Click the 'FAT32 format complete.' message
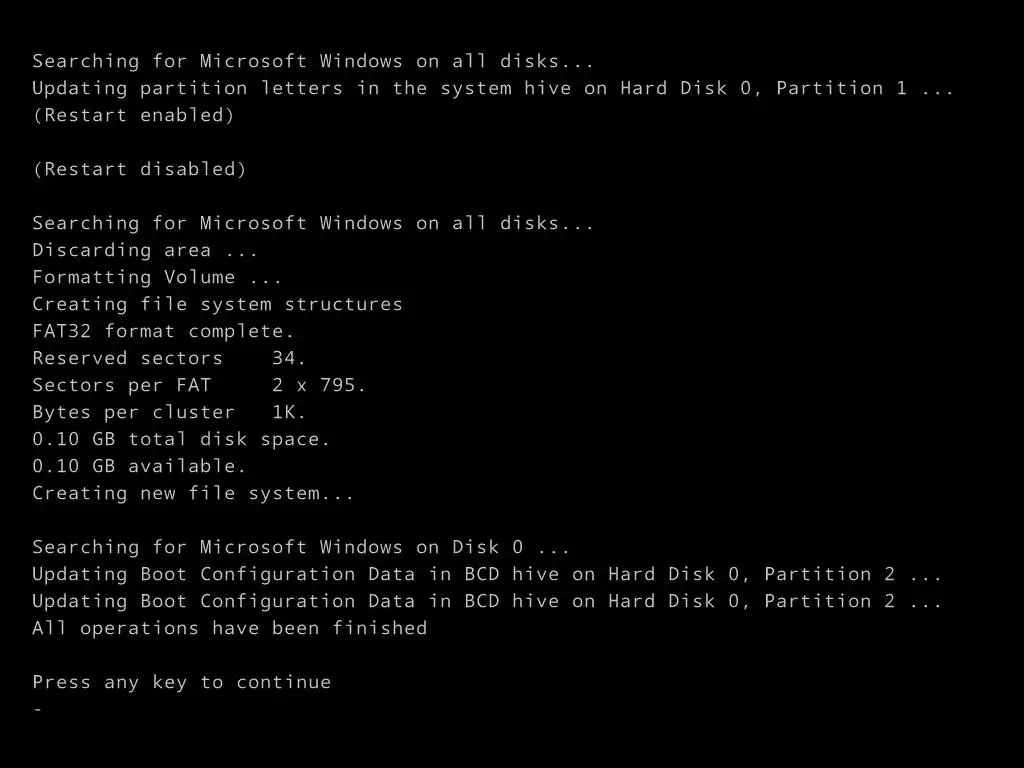This screenshot has height=768, width=1024. pyautogui.click(x=163, y=331)
